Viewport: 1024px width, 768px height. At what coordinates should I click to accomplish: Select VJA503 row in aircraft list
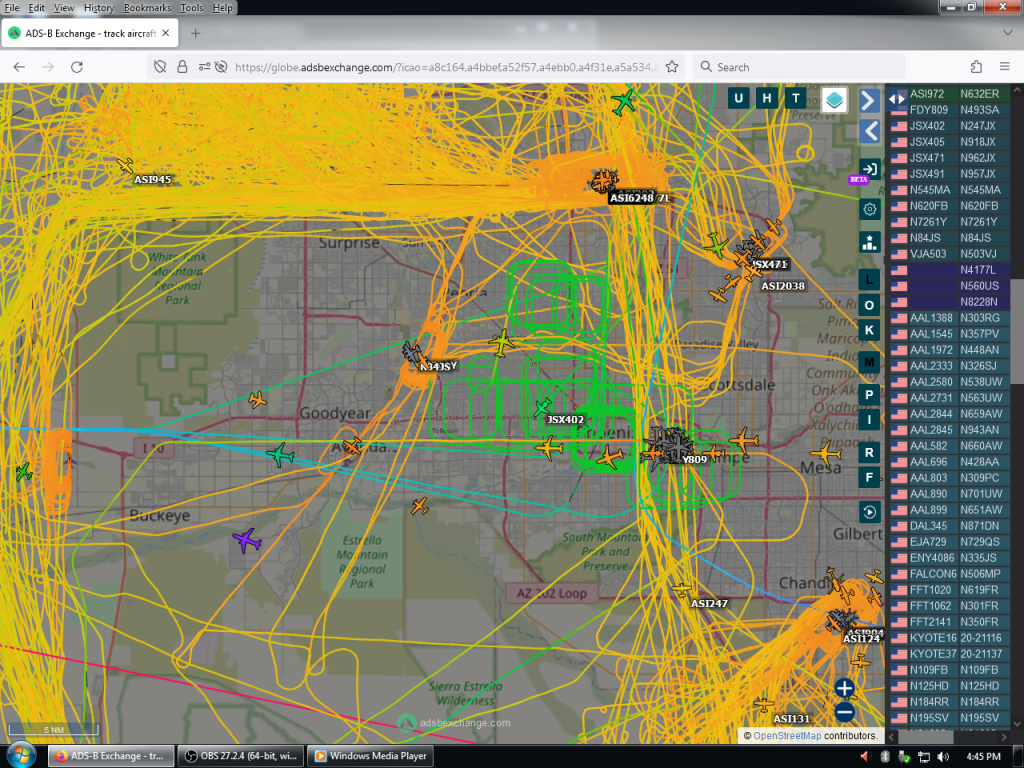[950, 254]
